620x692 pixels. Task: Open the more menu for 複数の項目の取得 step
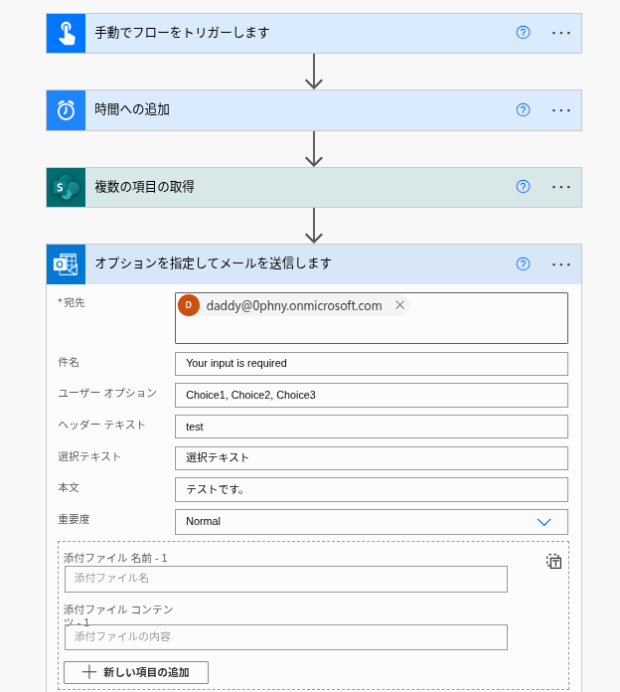coord(561,187)
